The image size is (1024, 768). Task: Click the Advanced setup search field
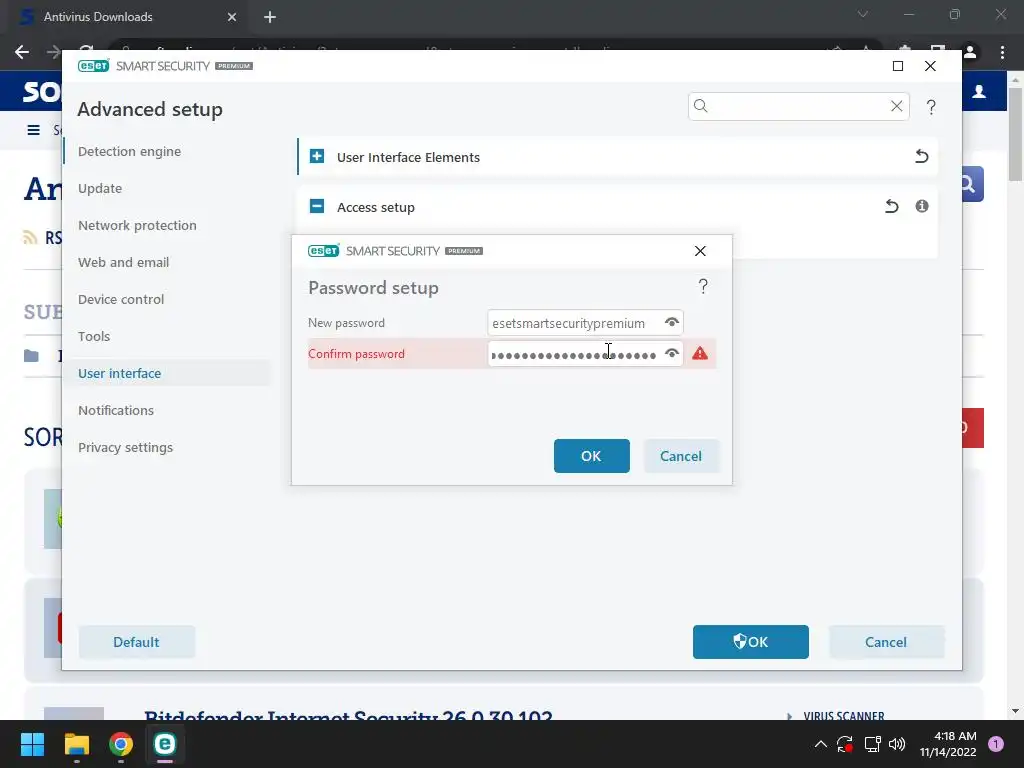[799, 106]
